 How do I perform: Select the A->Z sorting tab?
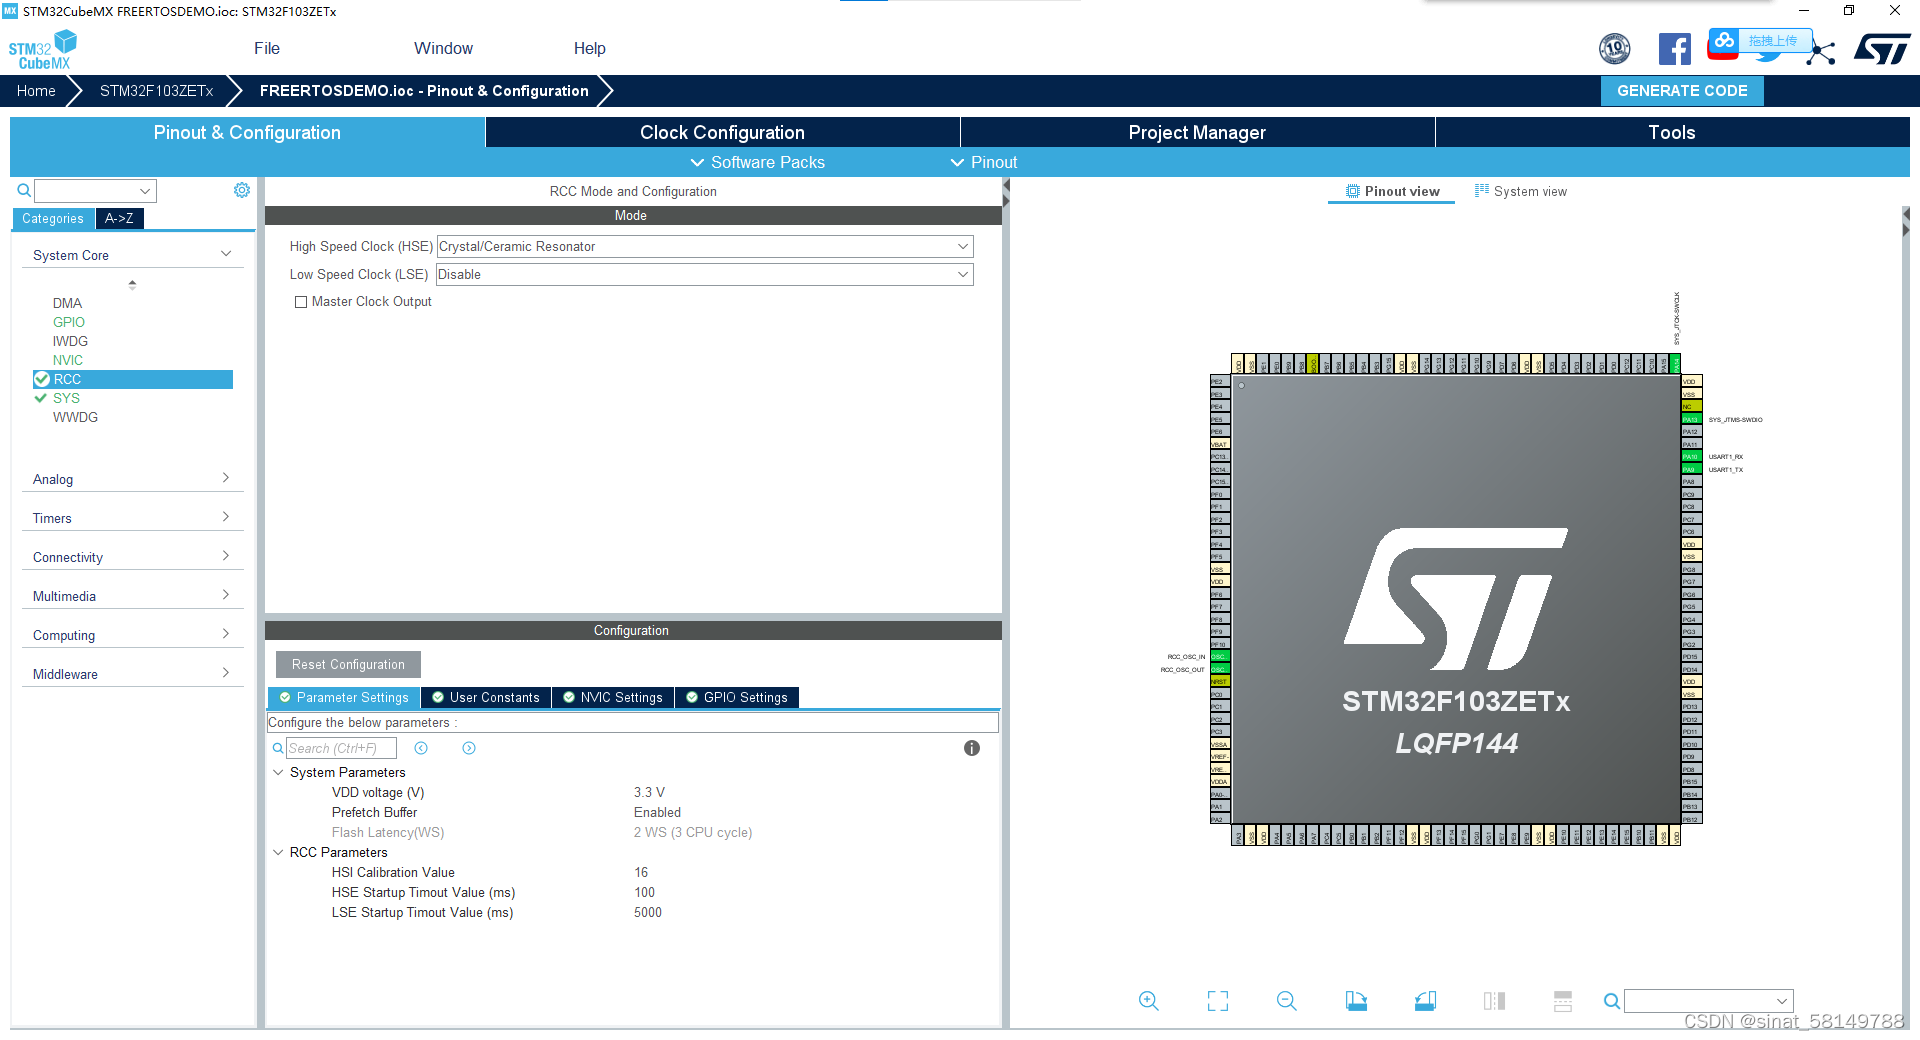(x=119, y=218)
